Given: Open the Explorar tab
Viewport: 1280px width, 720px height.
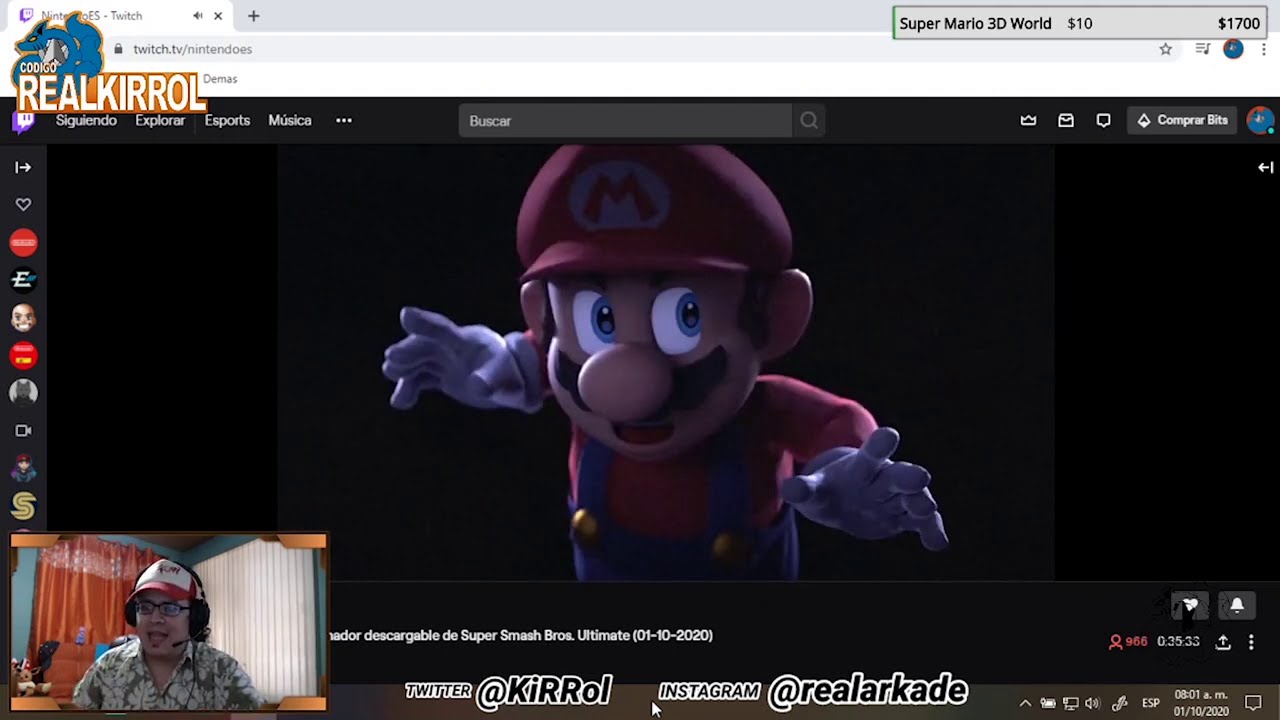Looking at the screenshot, I should click(x=160, y=120).
